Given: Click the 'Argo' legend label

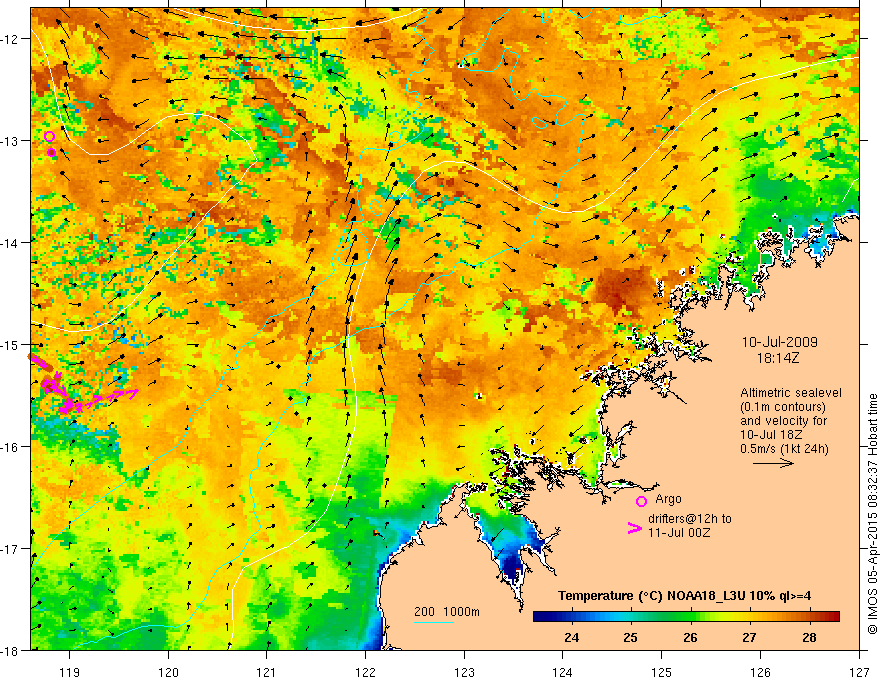Looking at the screenshot, I should tap(668, 499).
